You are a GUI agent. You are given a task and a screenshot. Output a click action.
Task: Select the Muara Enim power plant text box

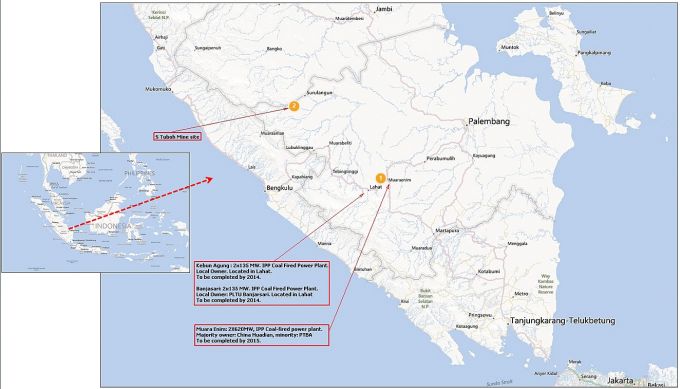[x=262, y=335]
